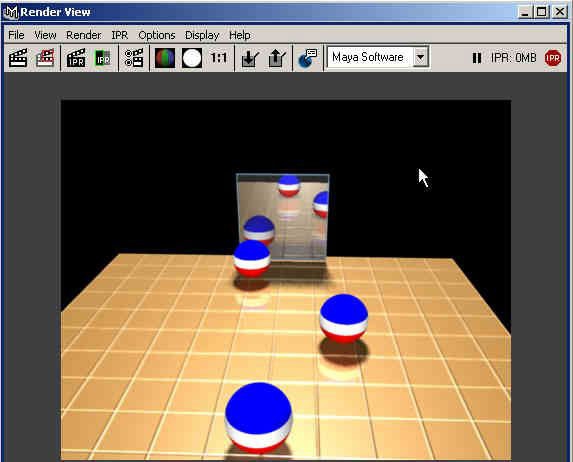The image size is (573, 462).
Task: Click the Redo previous IPR render icon
Action: [x=76, y=58]
